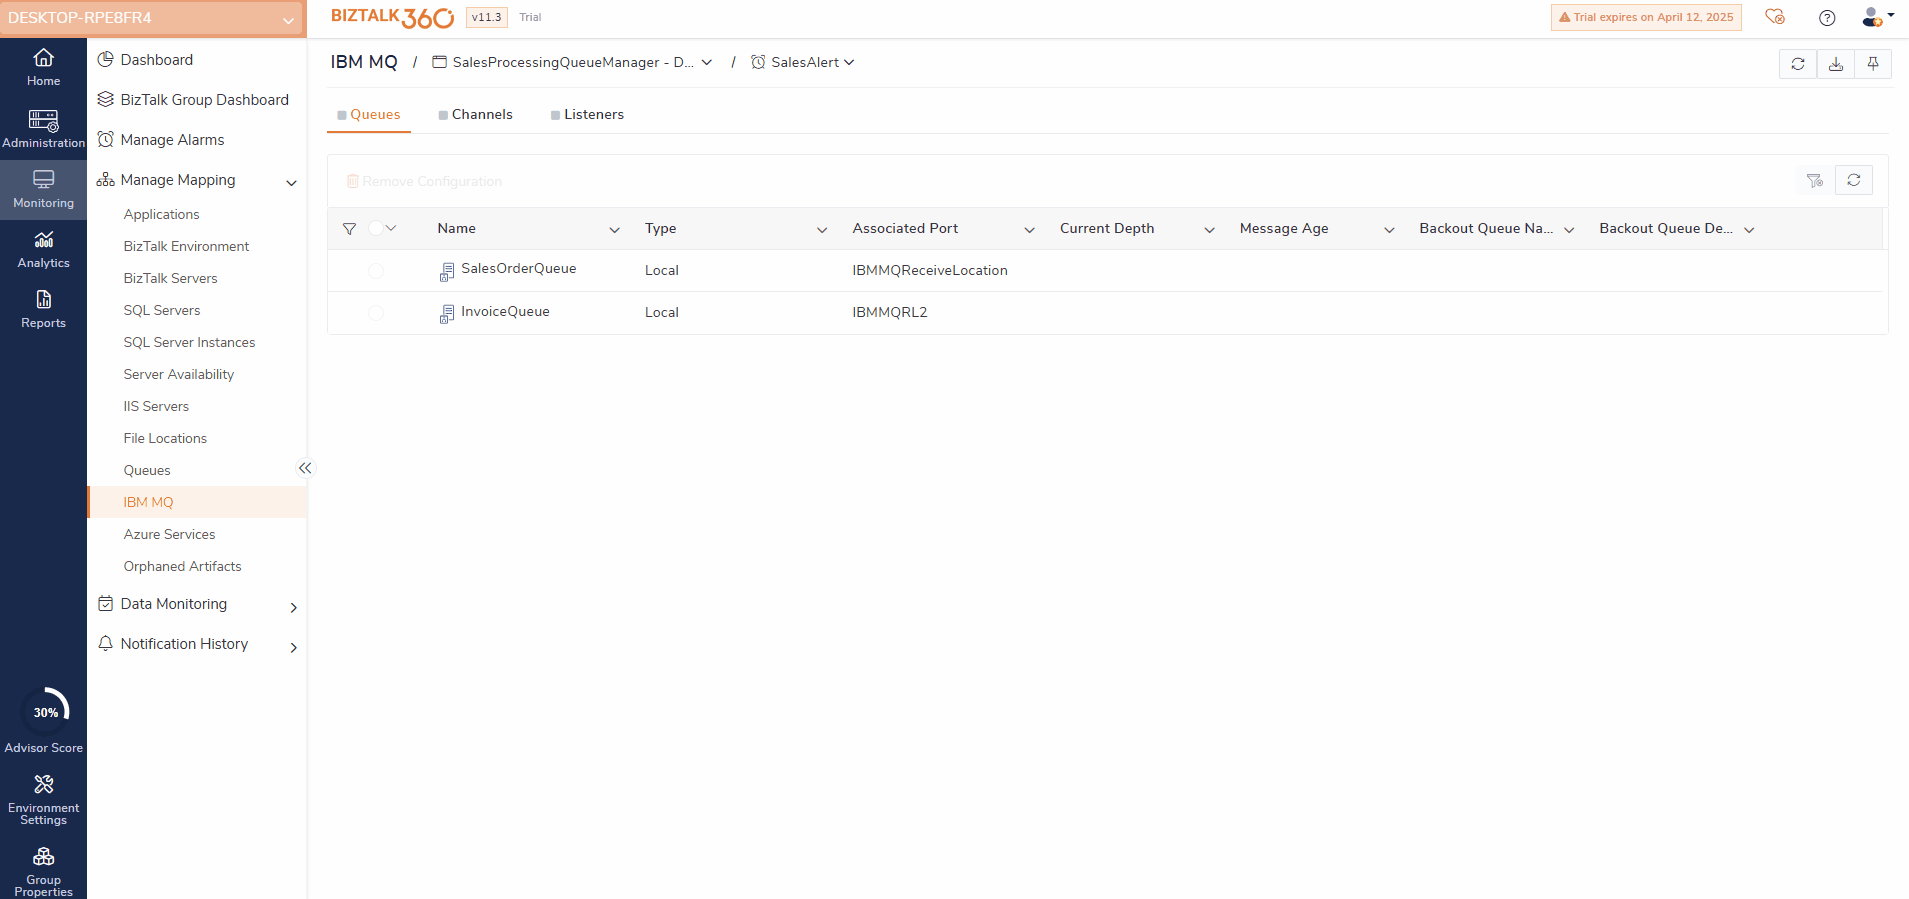Click the trial expiry notice
The image size is (1909, 899).
pyautogui.click(x=1646, y=17)
